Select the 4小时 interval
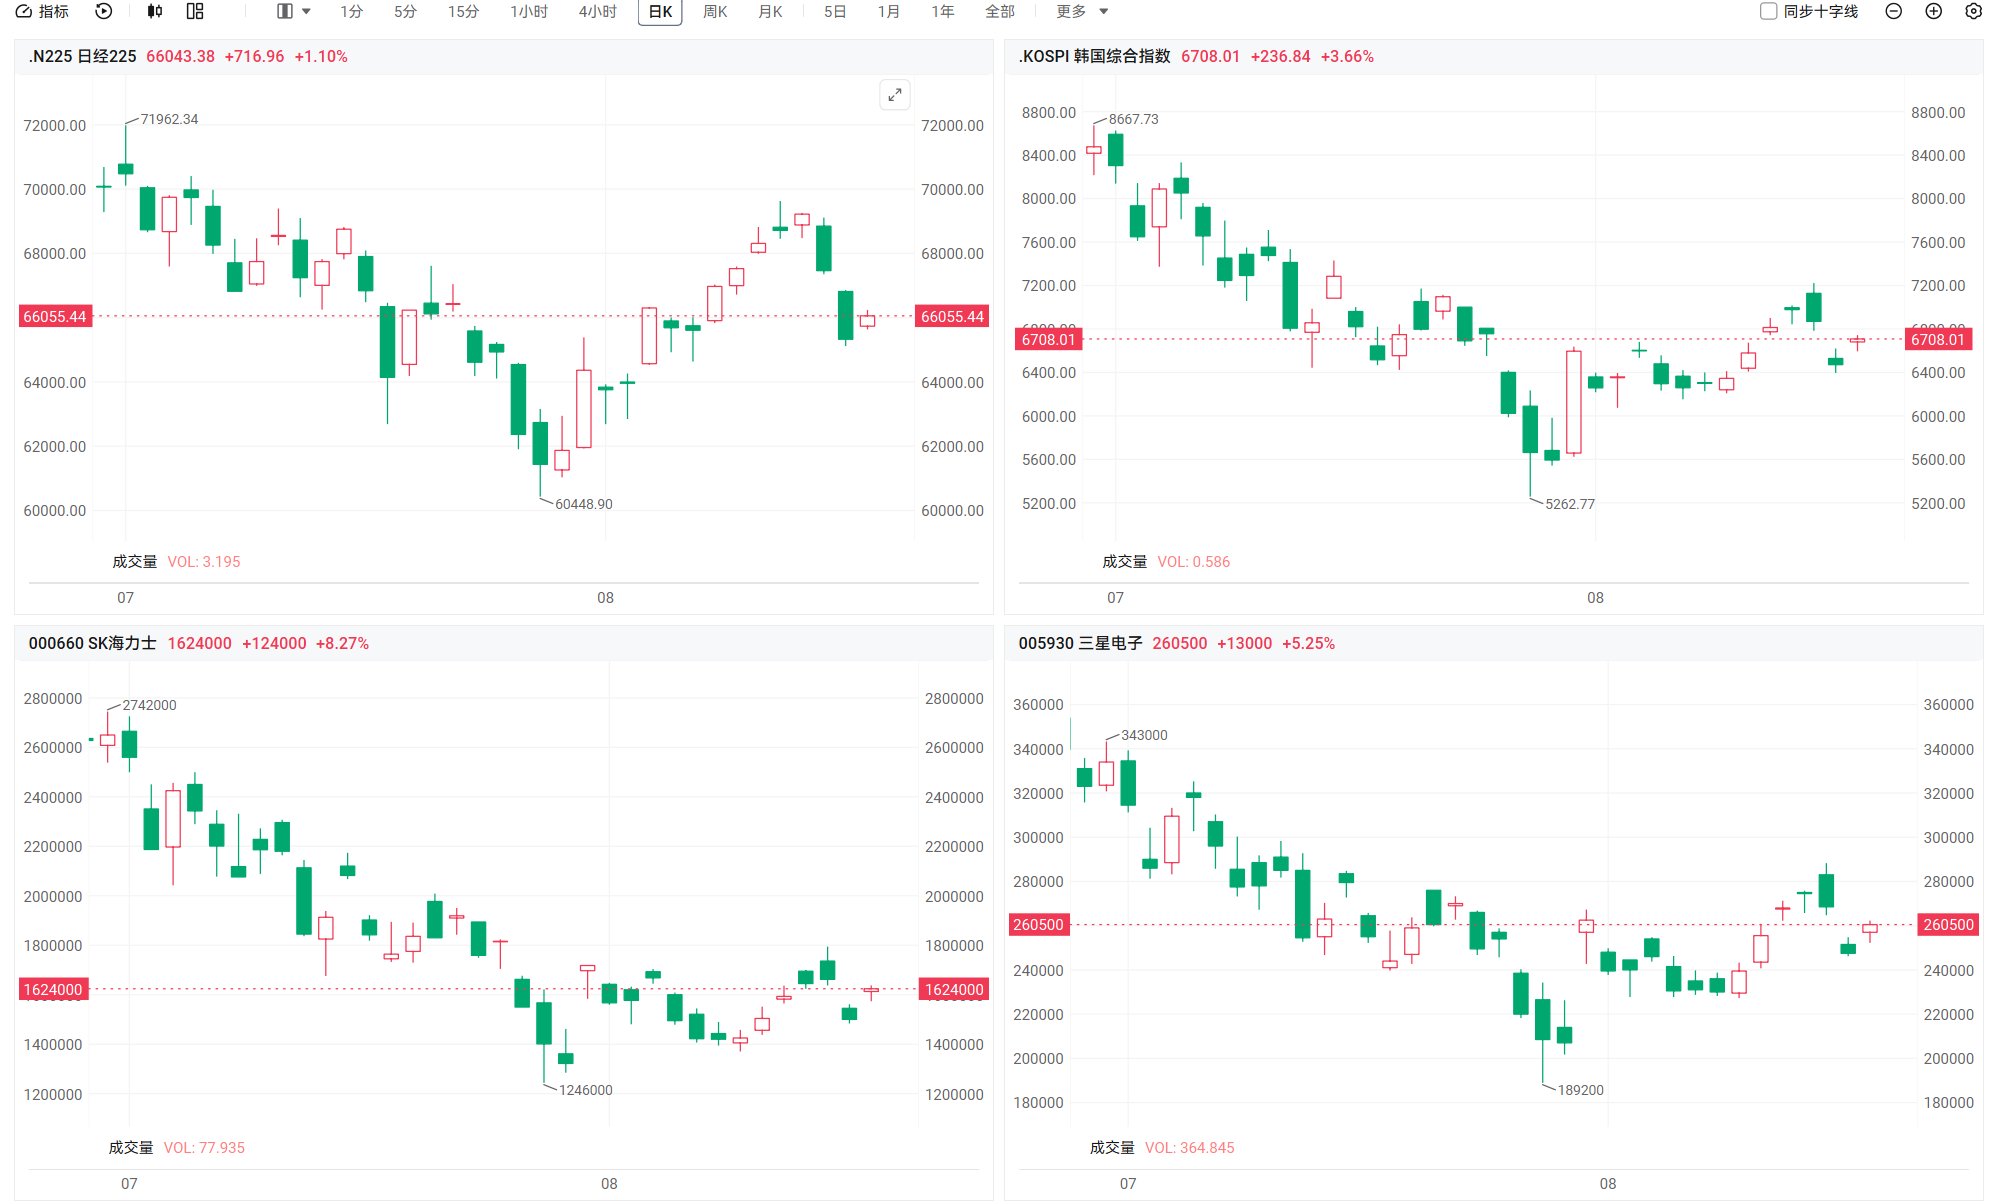The width and height of the screenshot is (1994, 1204). (597, 11)
